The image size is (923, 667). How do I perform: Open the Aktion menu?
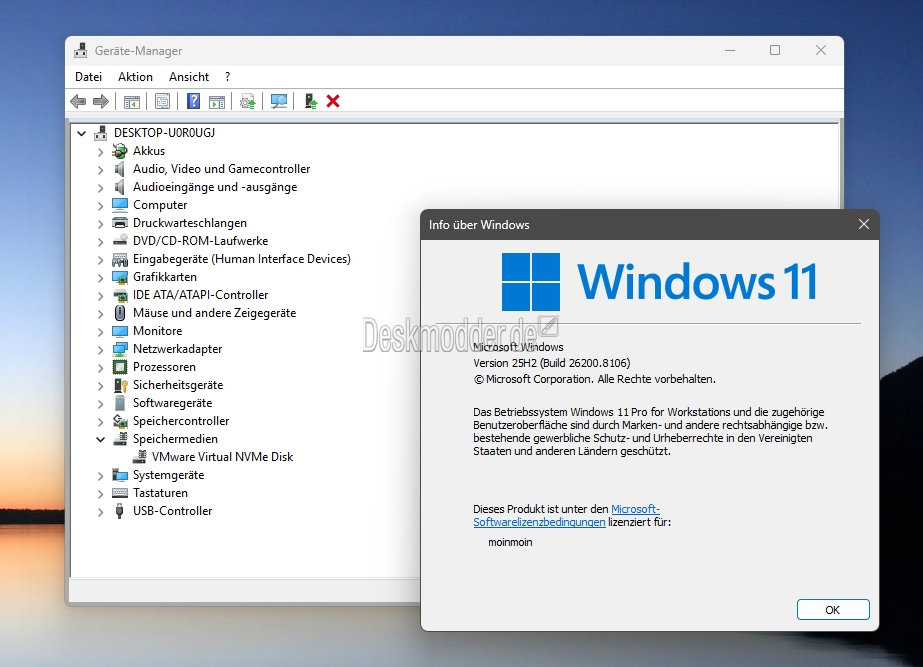(x=135, y=77)
